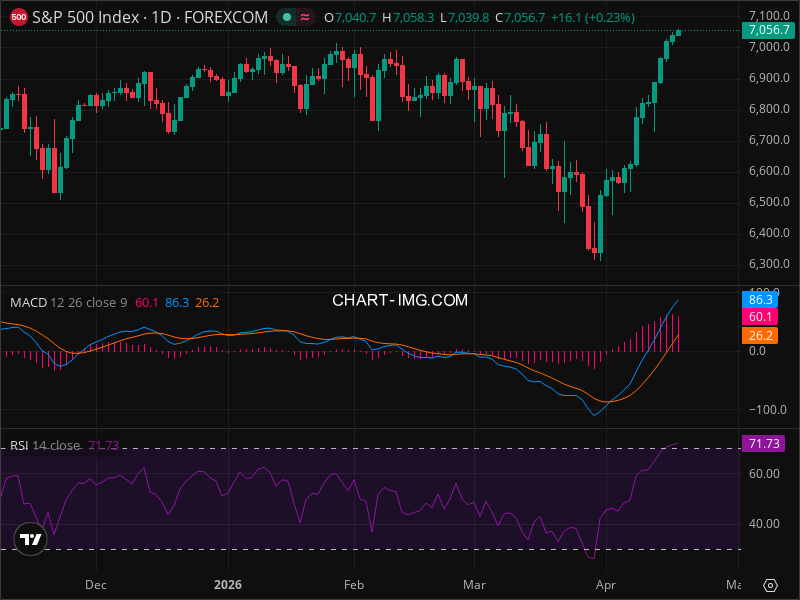Click the Feb time axis label

tap(354, 585)
